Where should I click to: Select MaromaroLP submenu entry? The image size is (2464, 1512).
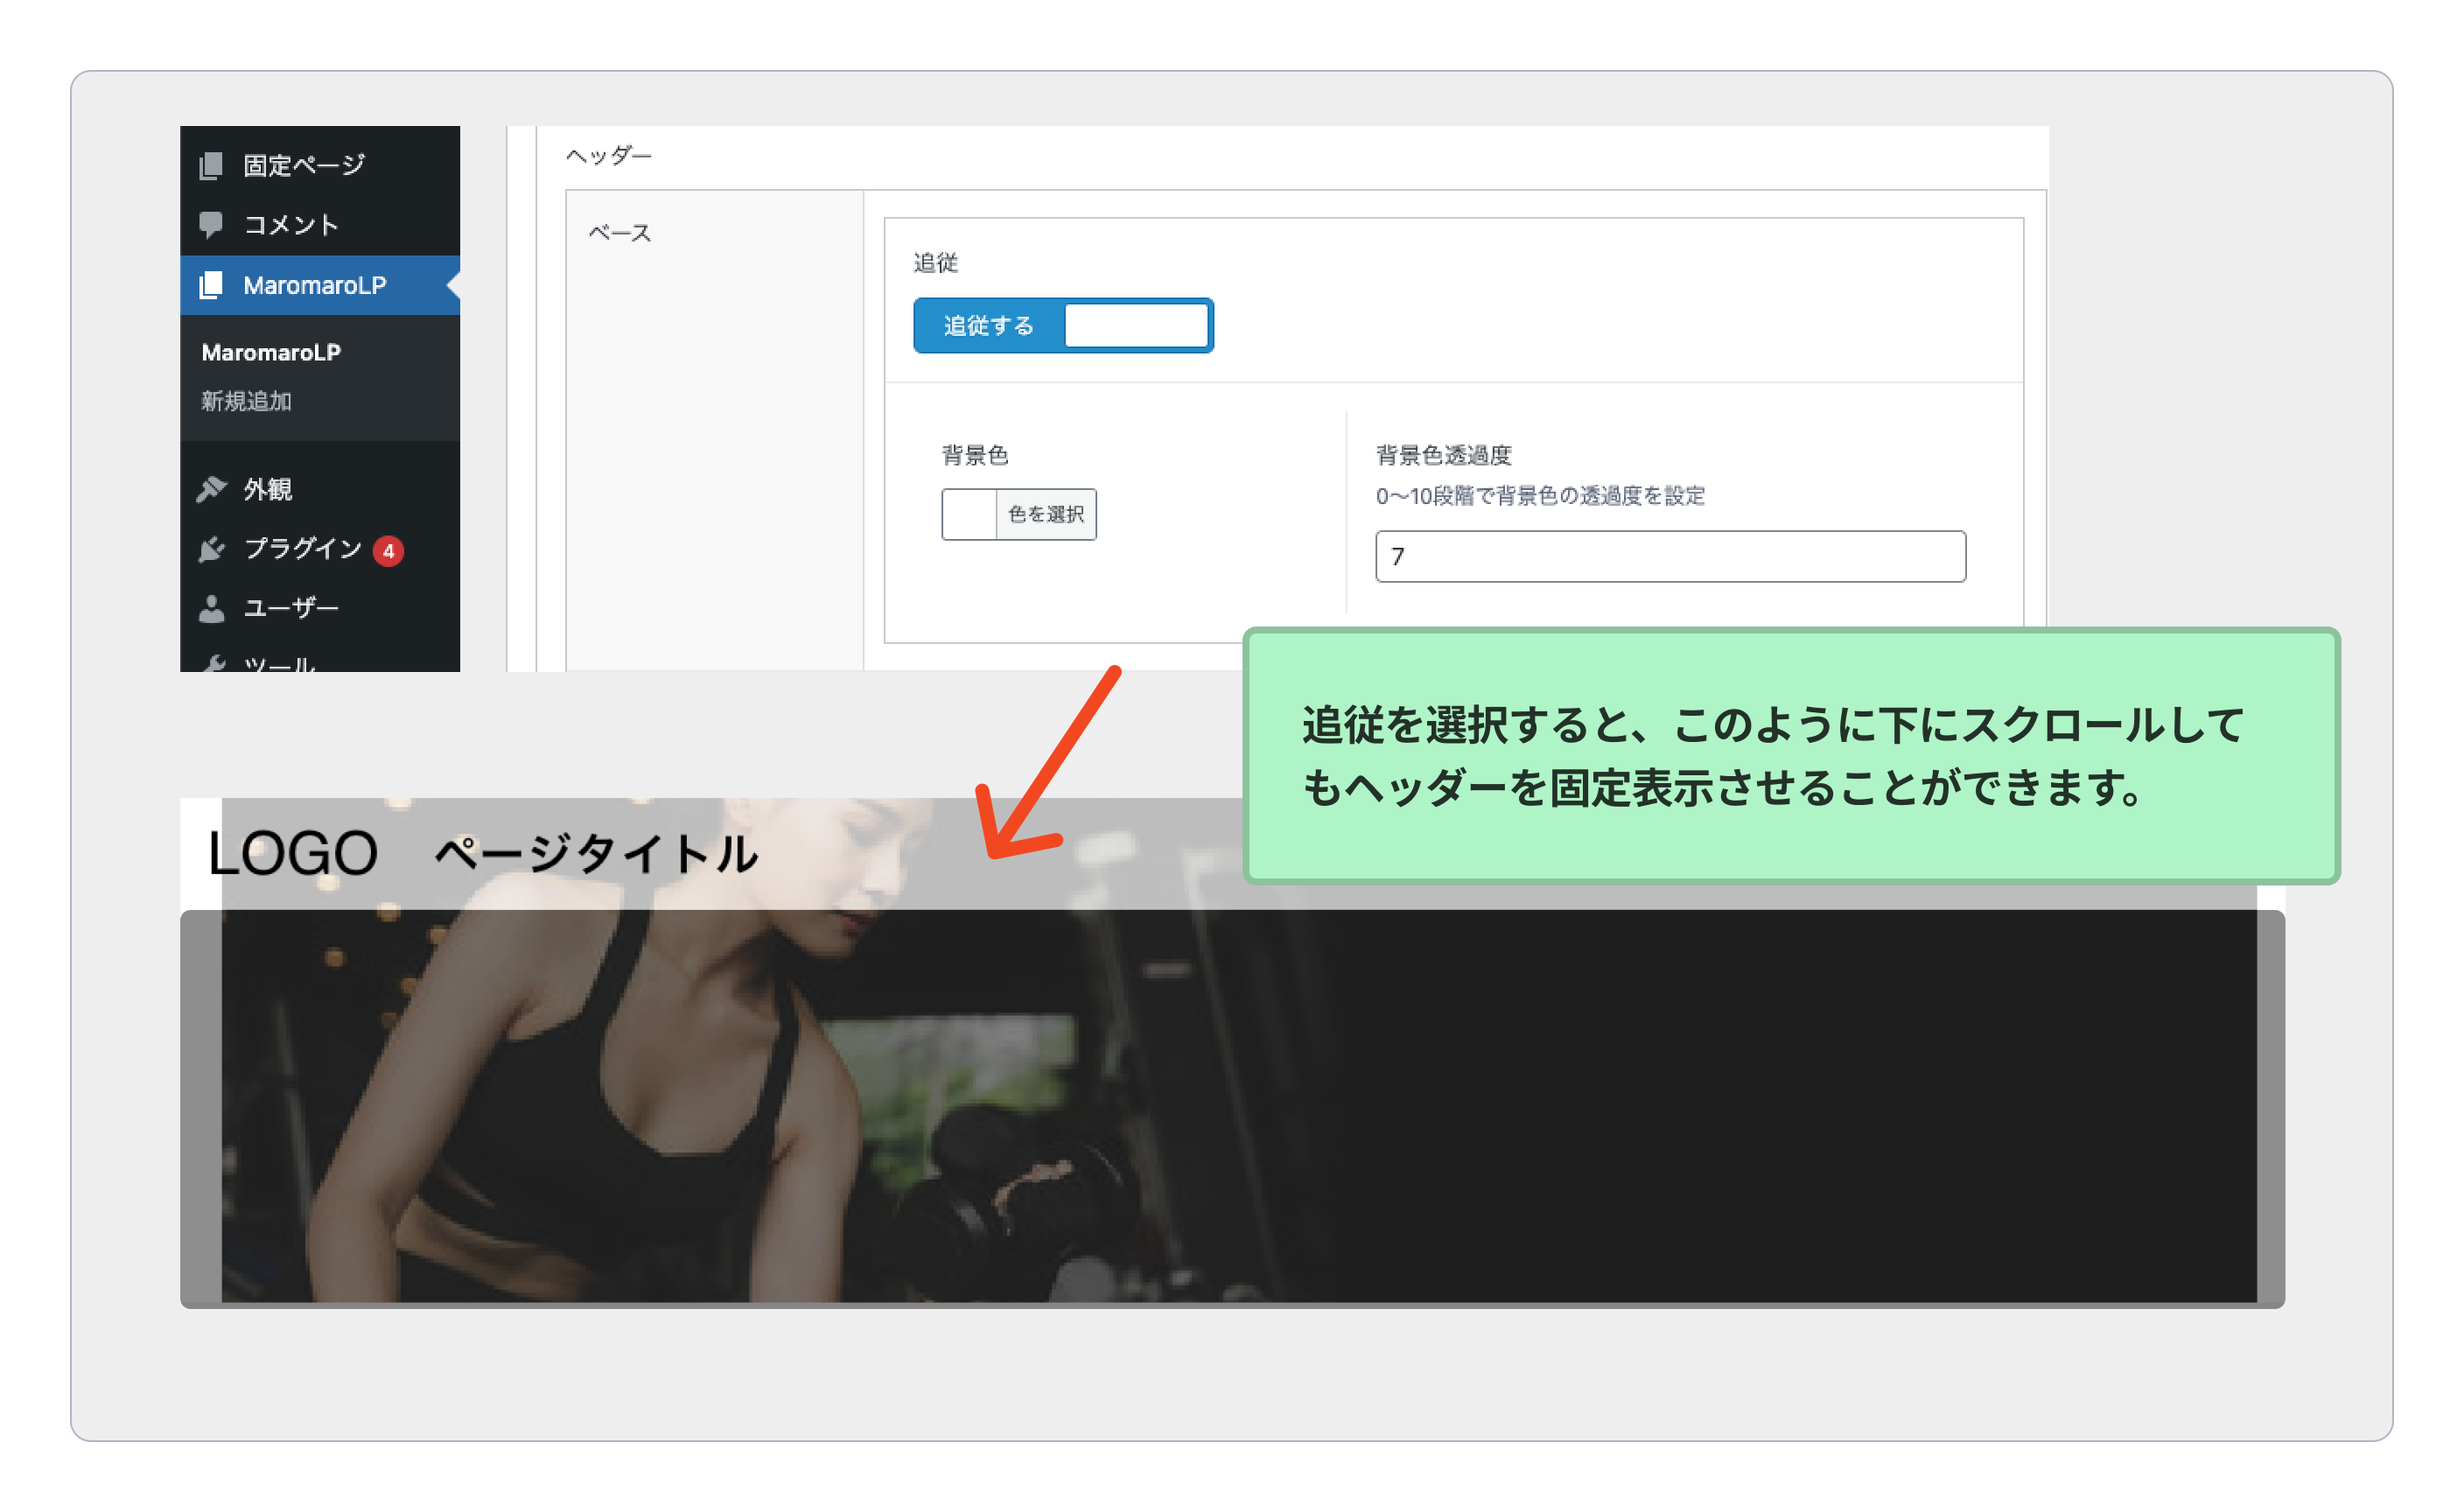coord(271,352)
